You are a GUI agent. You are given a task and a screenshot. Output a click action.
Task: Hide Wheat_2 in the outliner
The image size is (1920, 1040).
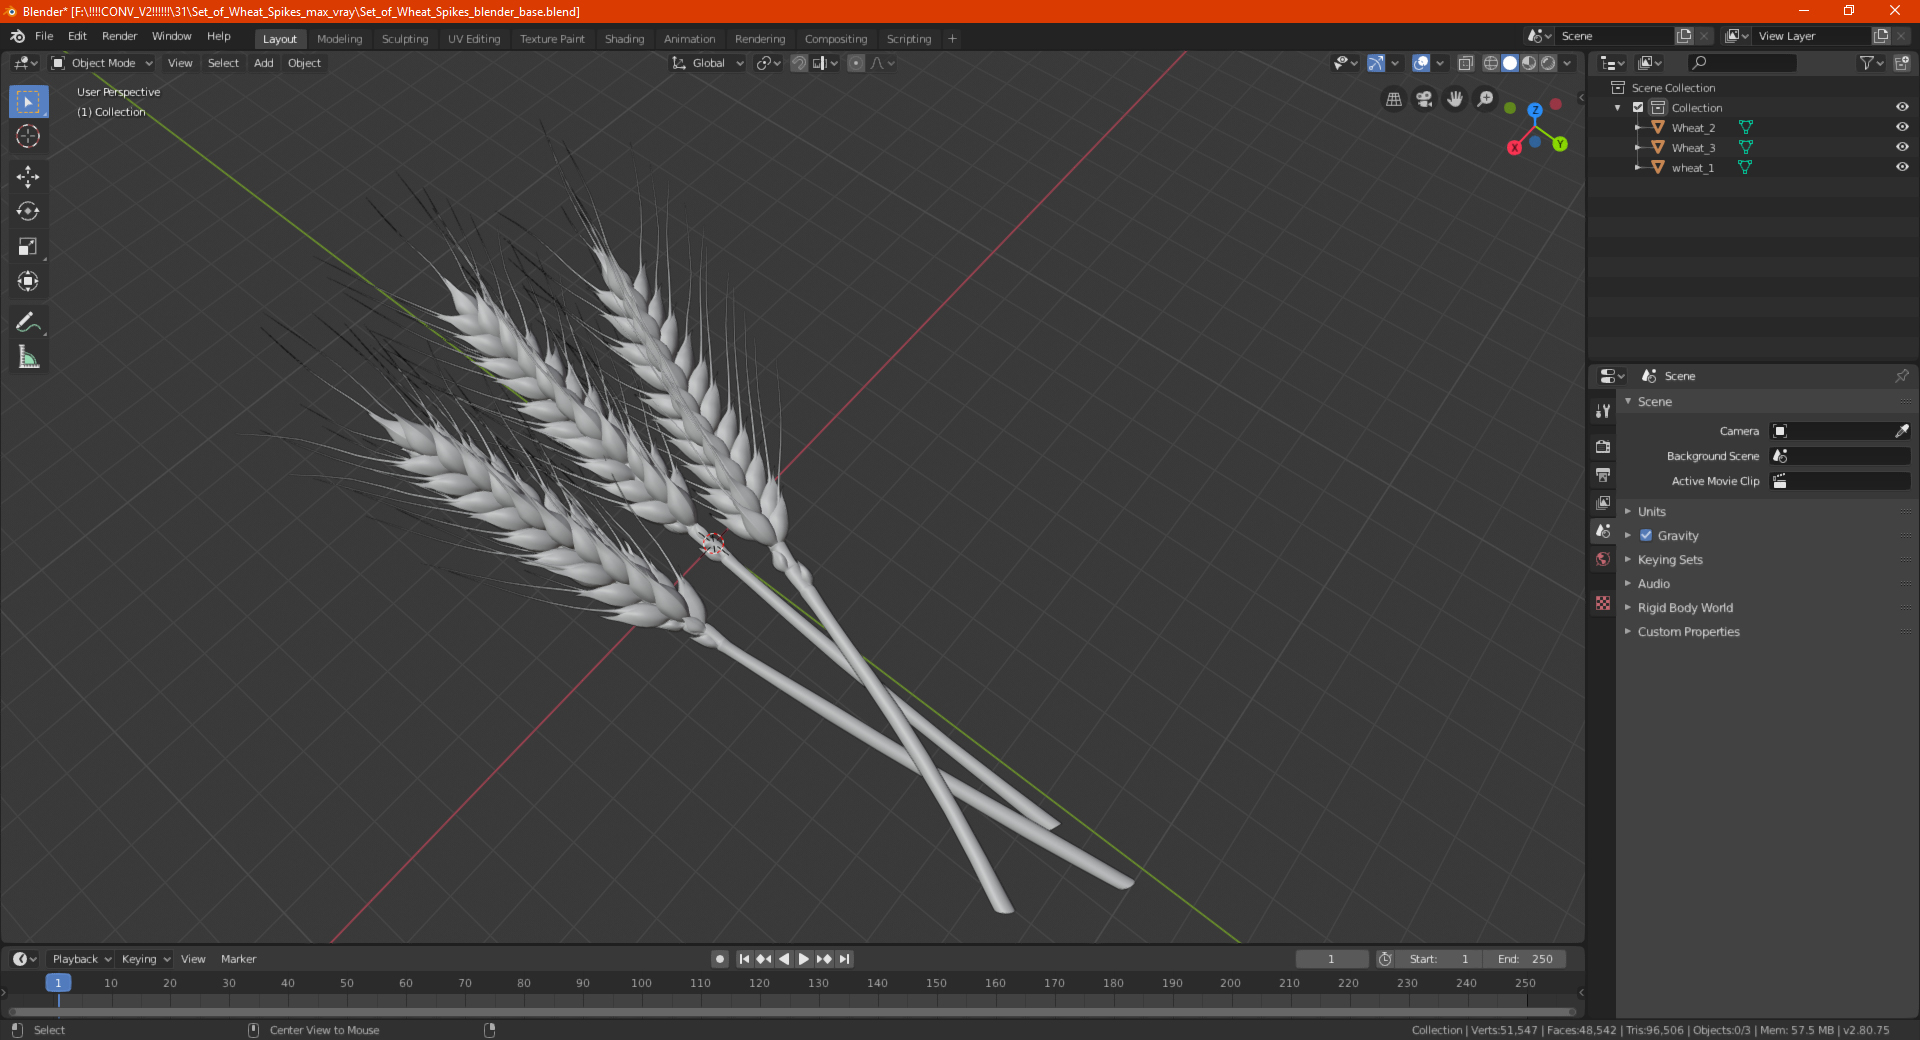click(x=1902, y=127)
